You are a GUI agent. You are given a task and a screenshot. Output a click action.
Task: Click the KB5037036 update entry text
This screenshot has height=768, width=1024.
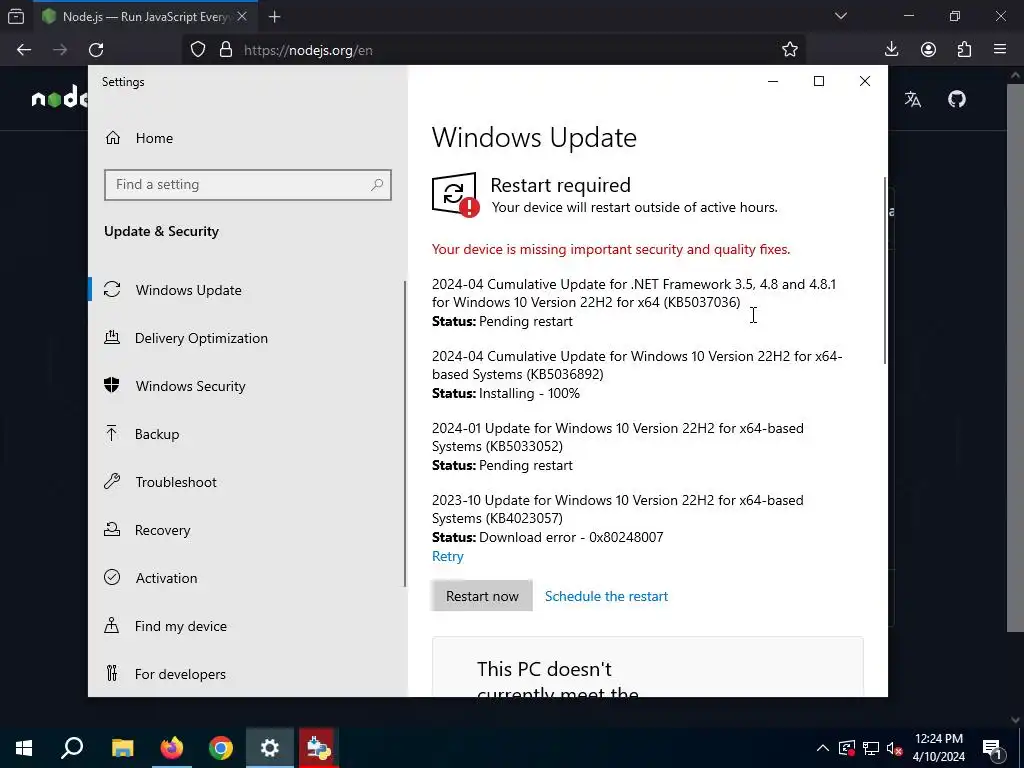pos(633,293)
